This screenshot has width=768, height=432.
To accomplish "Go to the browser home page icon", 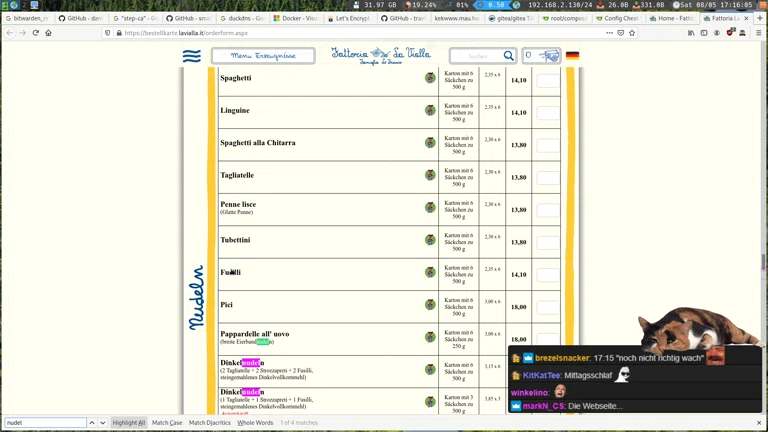I will click(x=48, y=33).
